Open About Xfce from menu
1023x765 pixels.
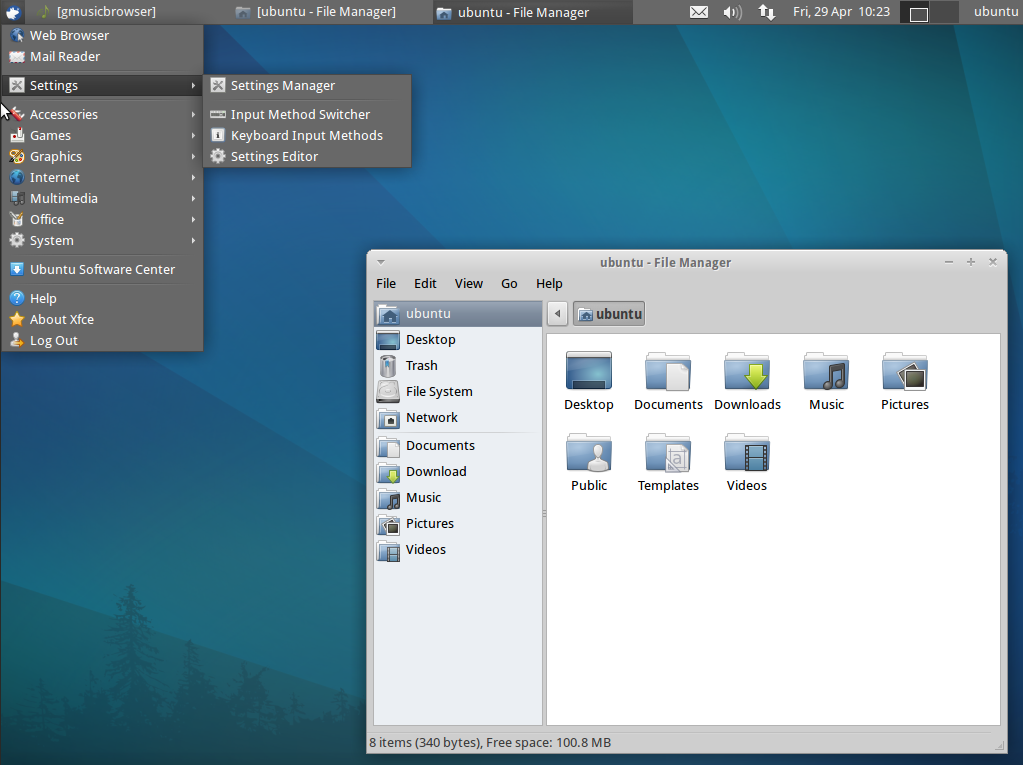coord(102,320)
